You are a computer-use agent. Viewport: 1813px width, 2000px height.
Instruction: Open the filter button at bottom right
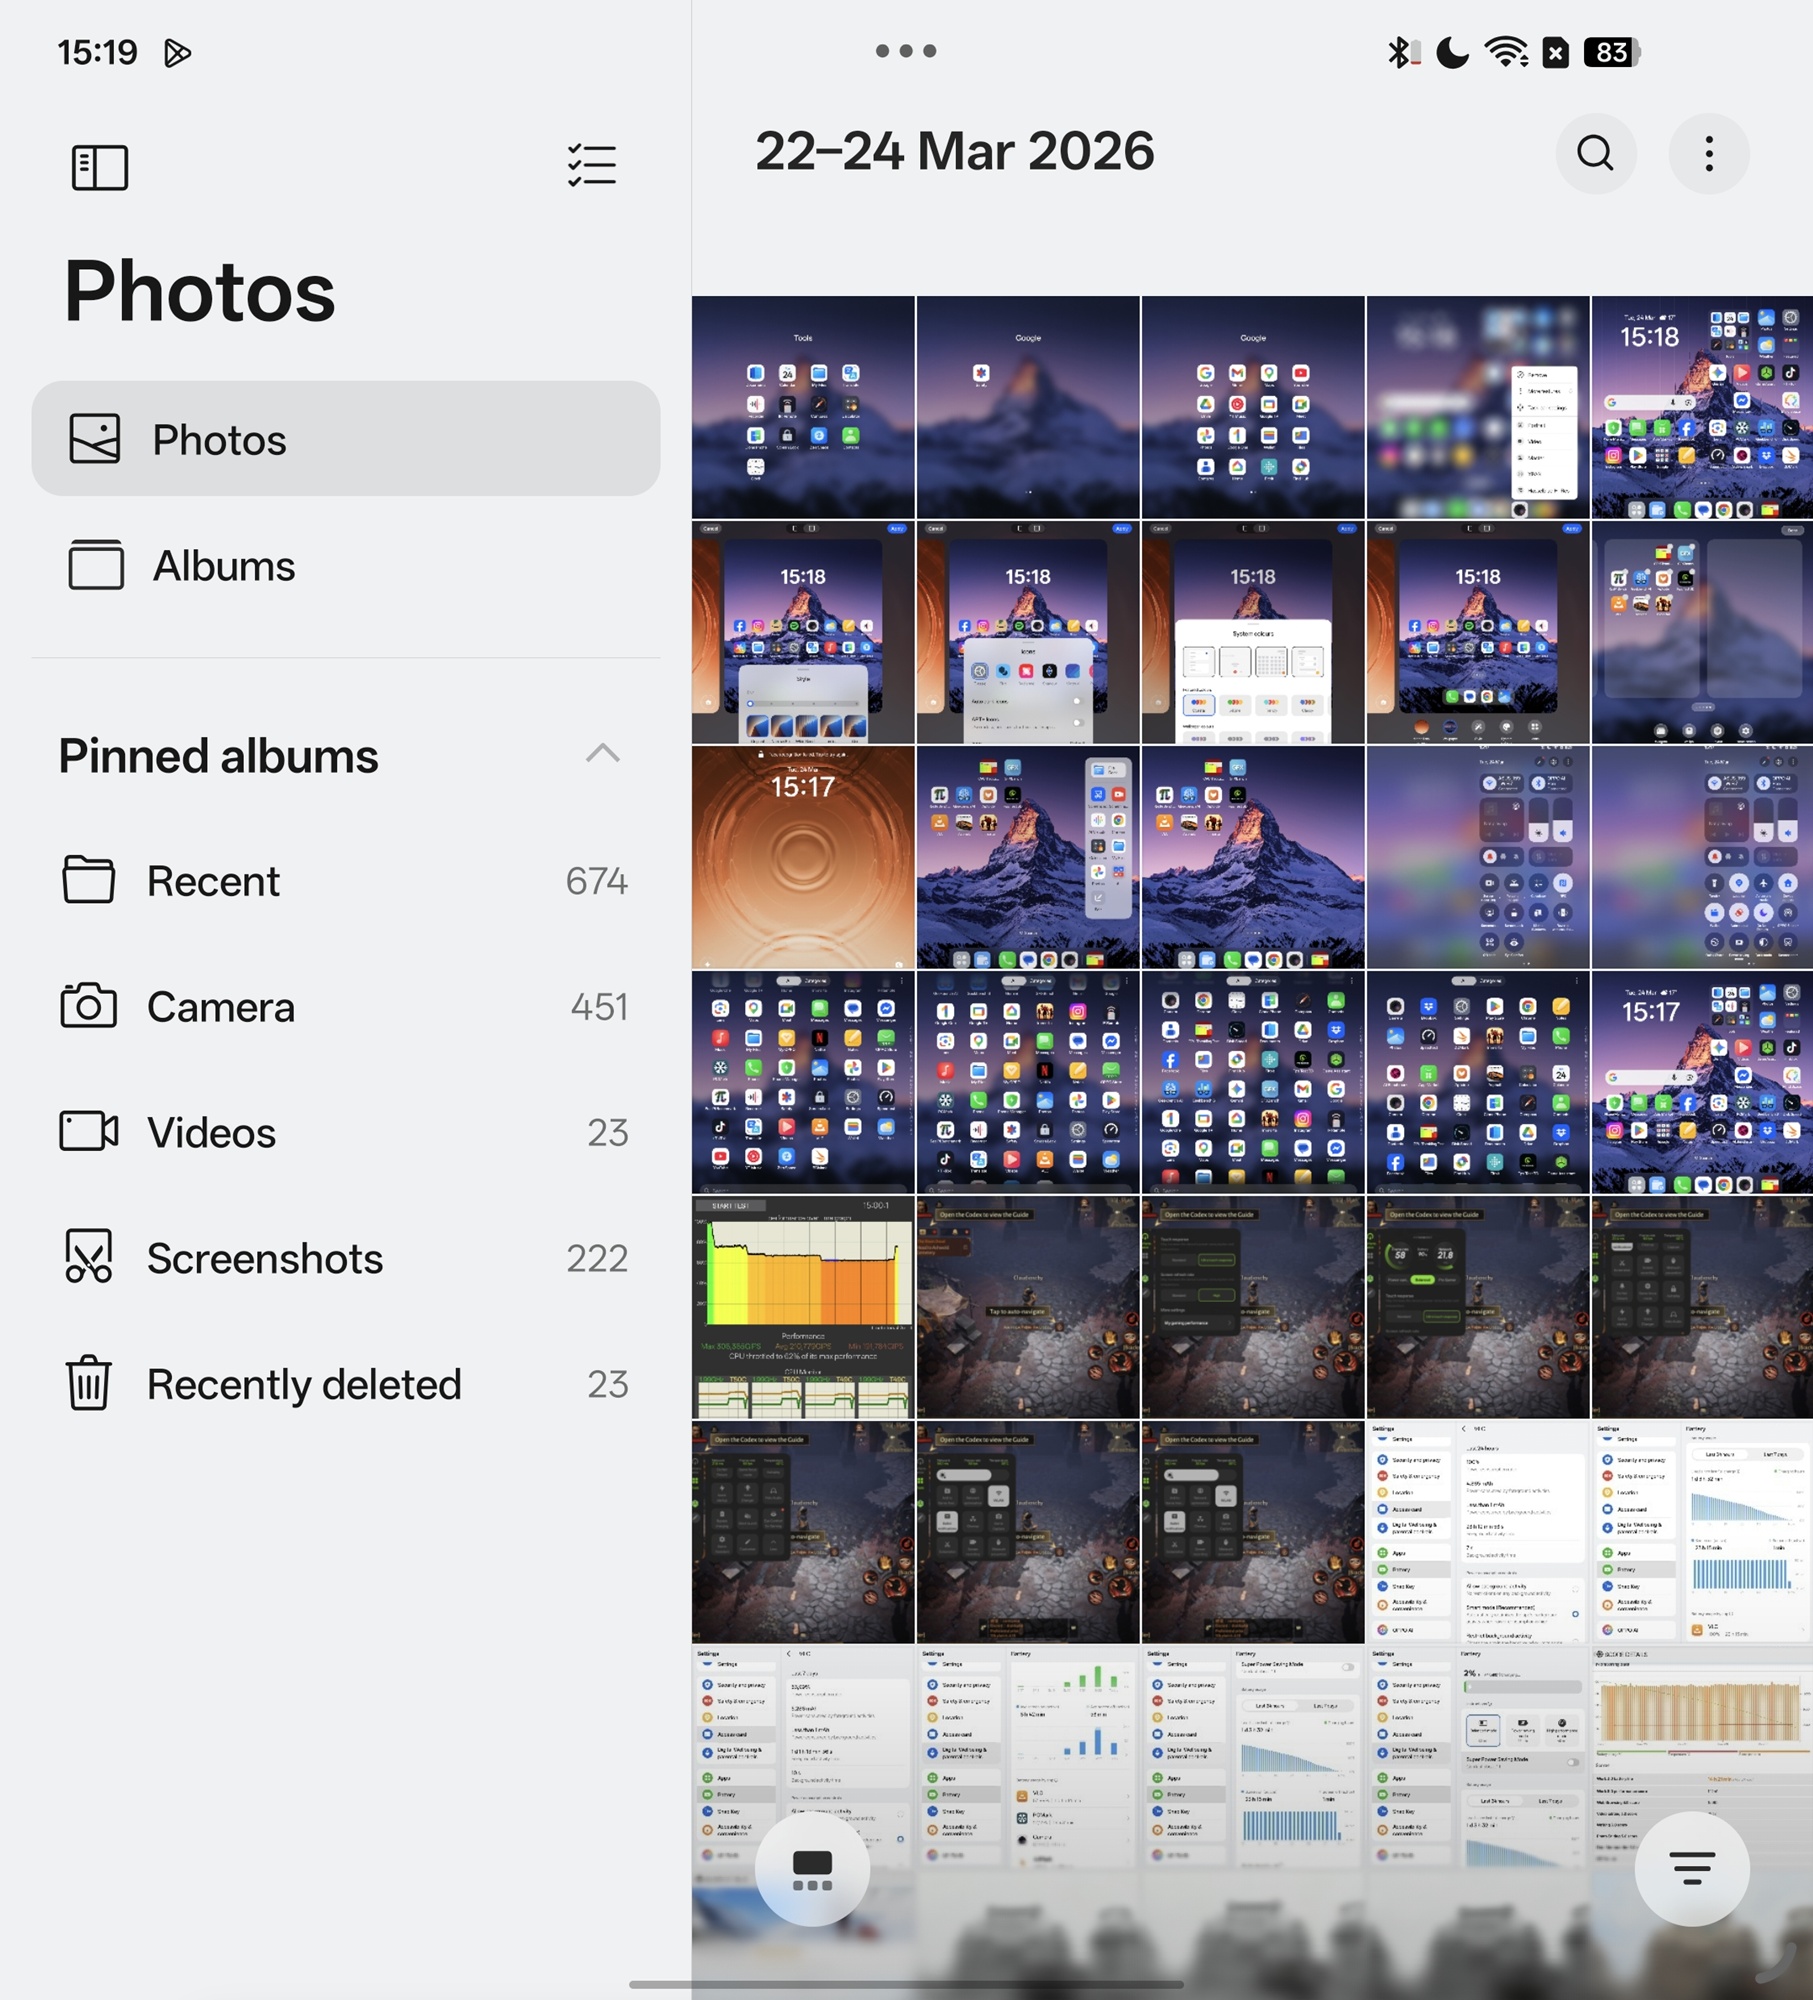(x=1691, y=1869)
